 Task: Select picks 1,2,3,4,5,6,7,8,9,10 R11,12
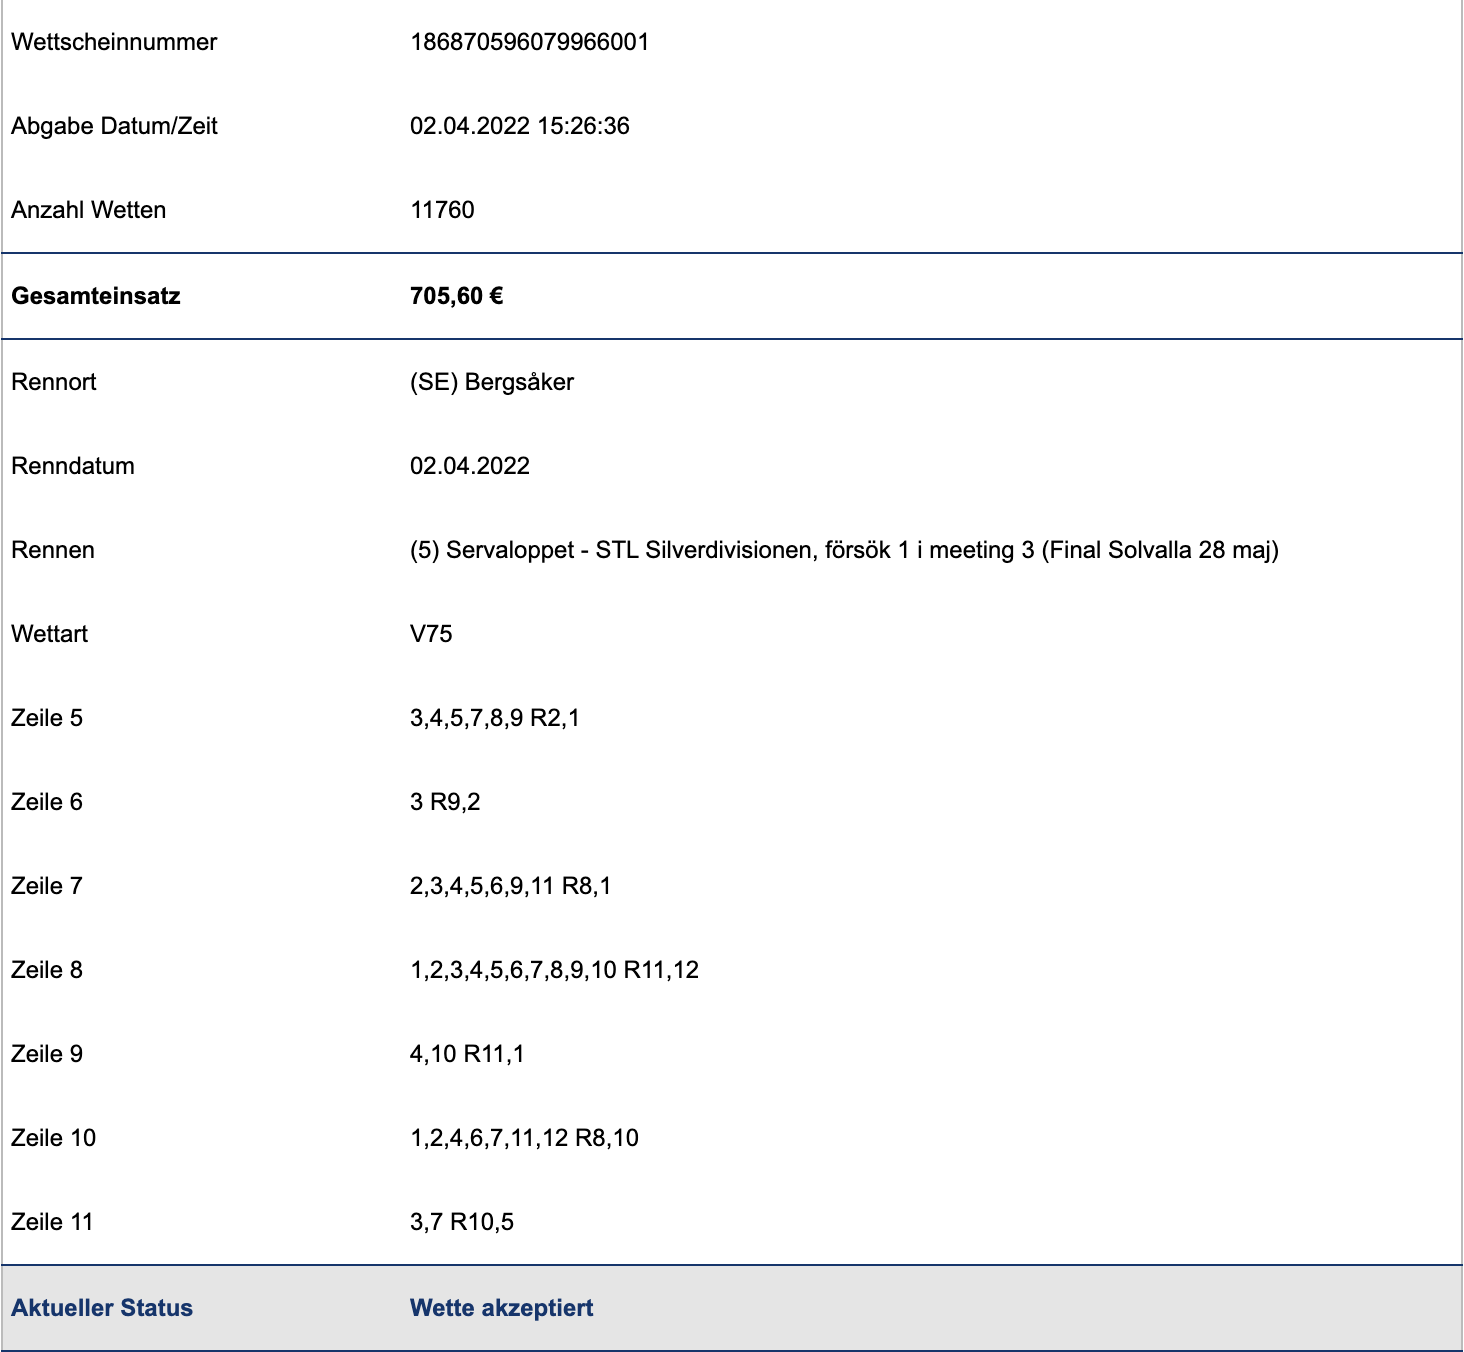[x=555, y=970]
